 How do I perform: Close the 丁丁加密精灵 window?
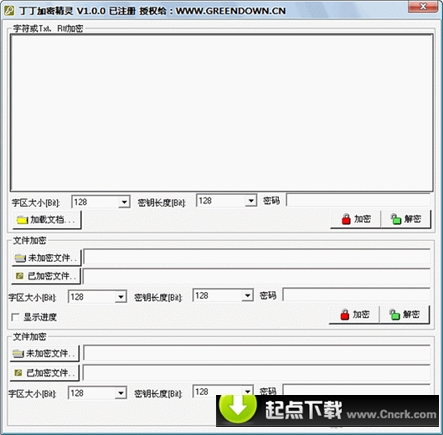coord(423,6)
